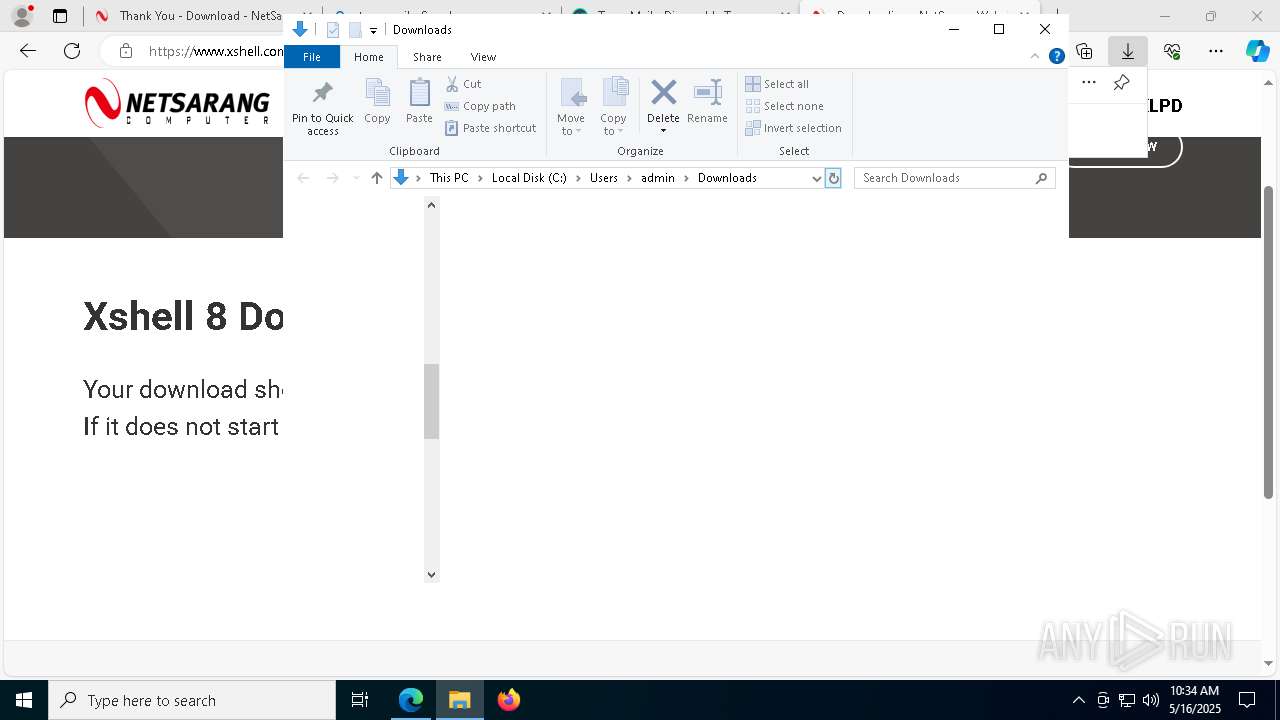The image size is (1280, 720).
Task: Click more options in Edge downloads flyout
Action: coord(1089,82)
